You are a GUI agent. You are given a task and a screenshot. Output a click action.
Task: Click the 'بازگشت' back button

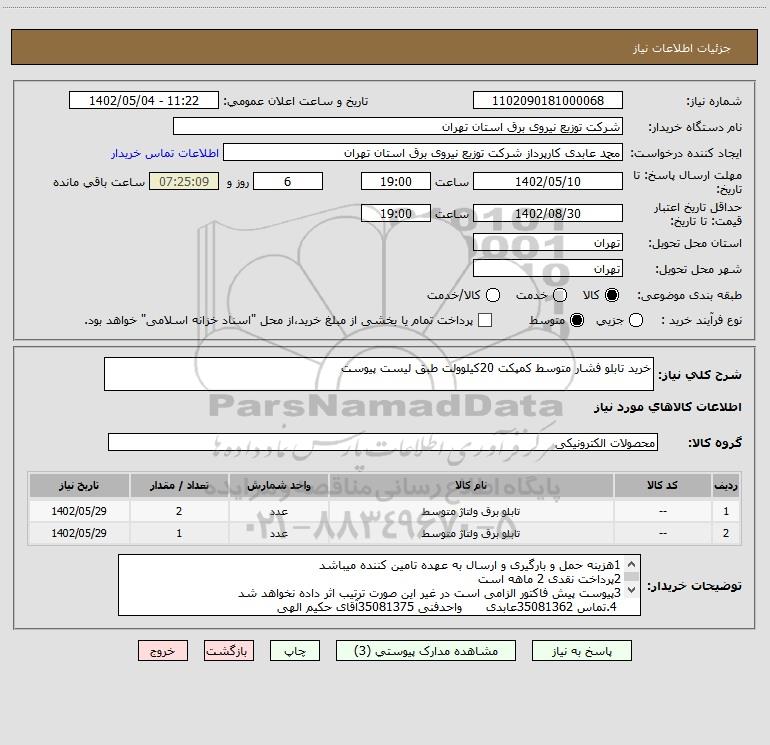click(x=229, y=651)
